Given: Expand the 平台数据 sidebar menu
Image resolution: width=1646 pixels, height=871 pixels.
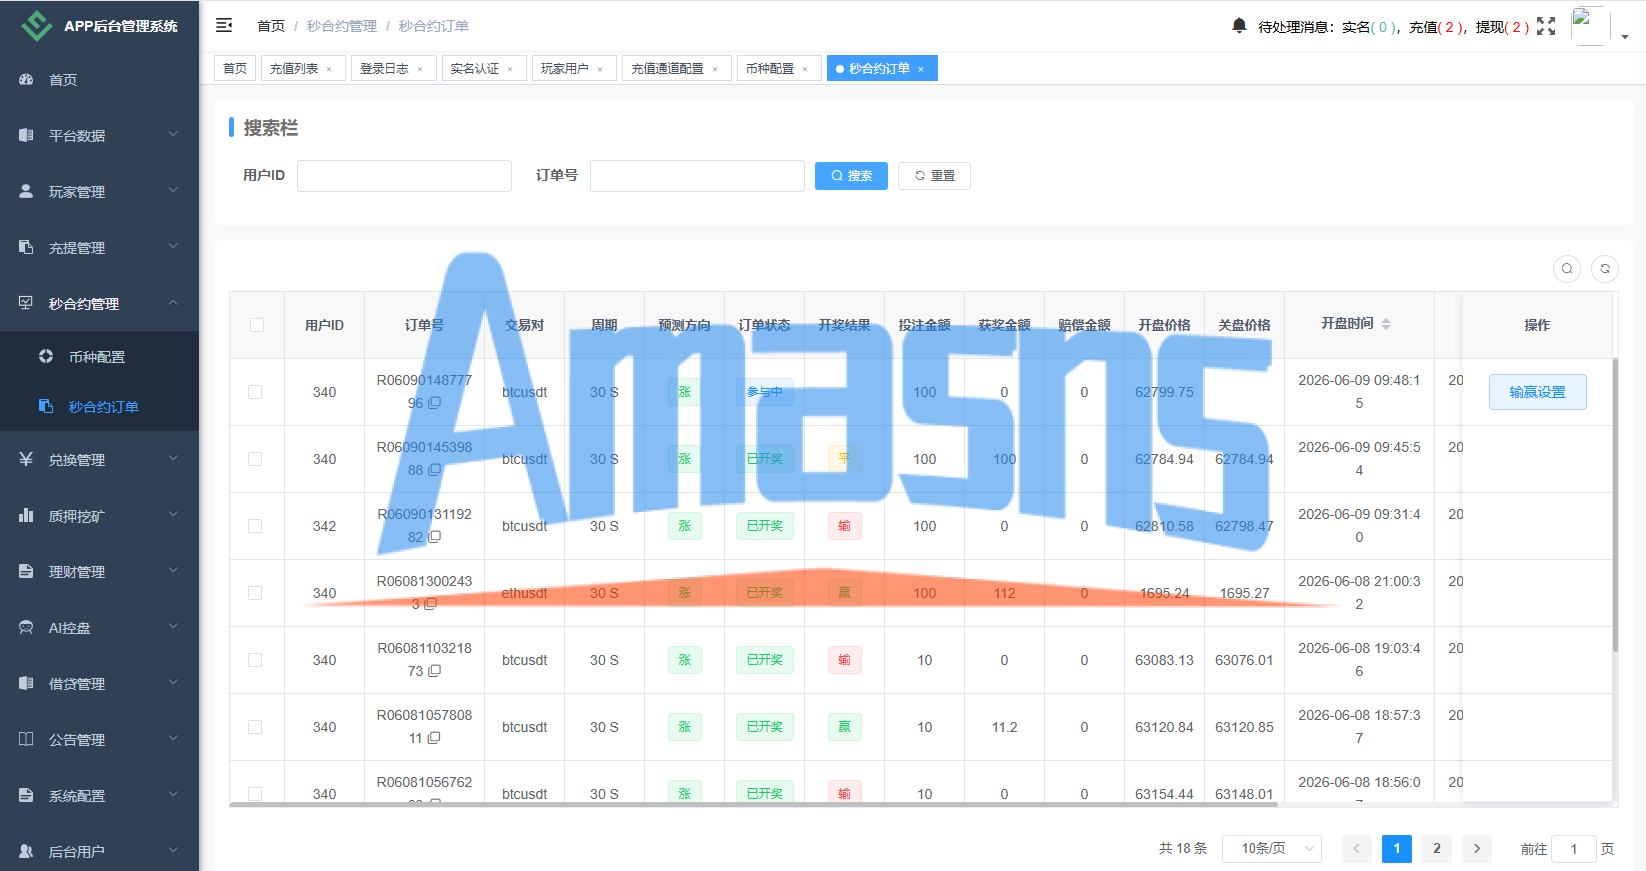Looking at the screenshot, I should [99, 135].
